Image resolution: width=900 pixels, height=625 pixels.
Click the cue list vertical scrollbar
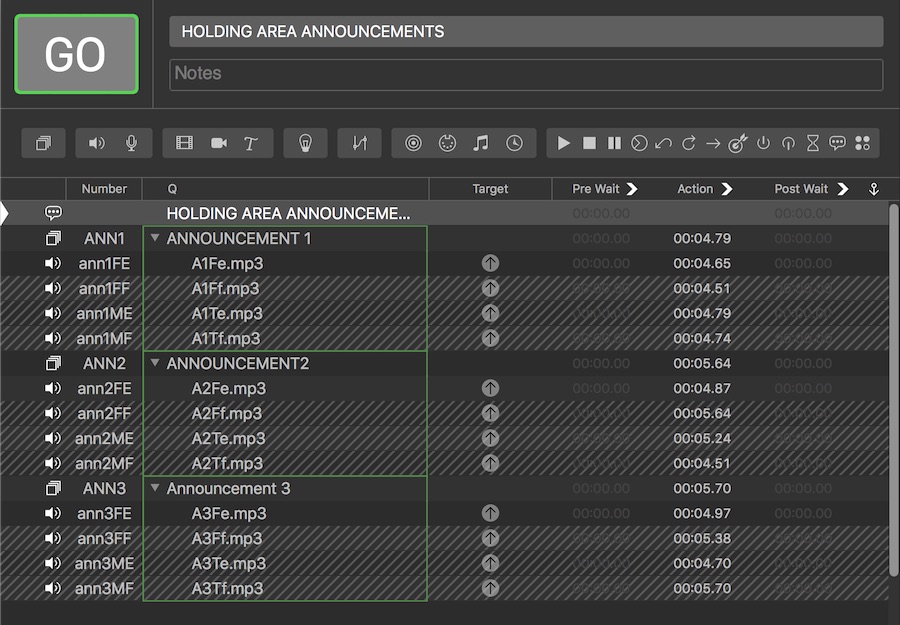pyautogui.click(x=893, y=390)
